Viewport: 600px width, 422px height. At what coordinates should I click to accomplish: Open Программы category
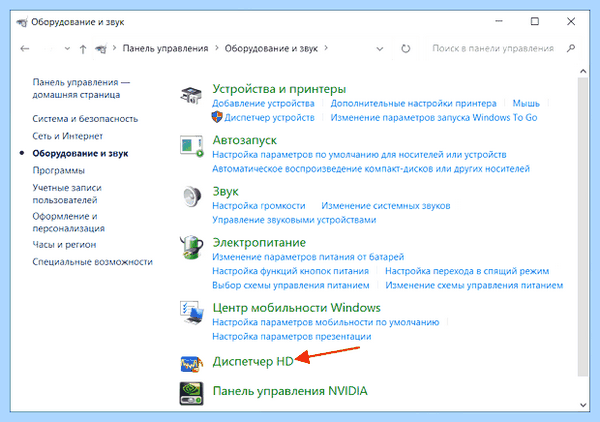click(x=59, y=171)
